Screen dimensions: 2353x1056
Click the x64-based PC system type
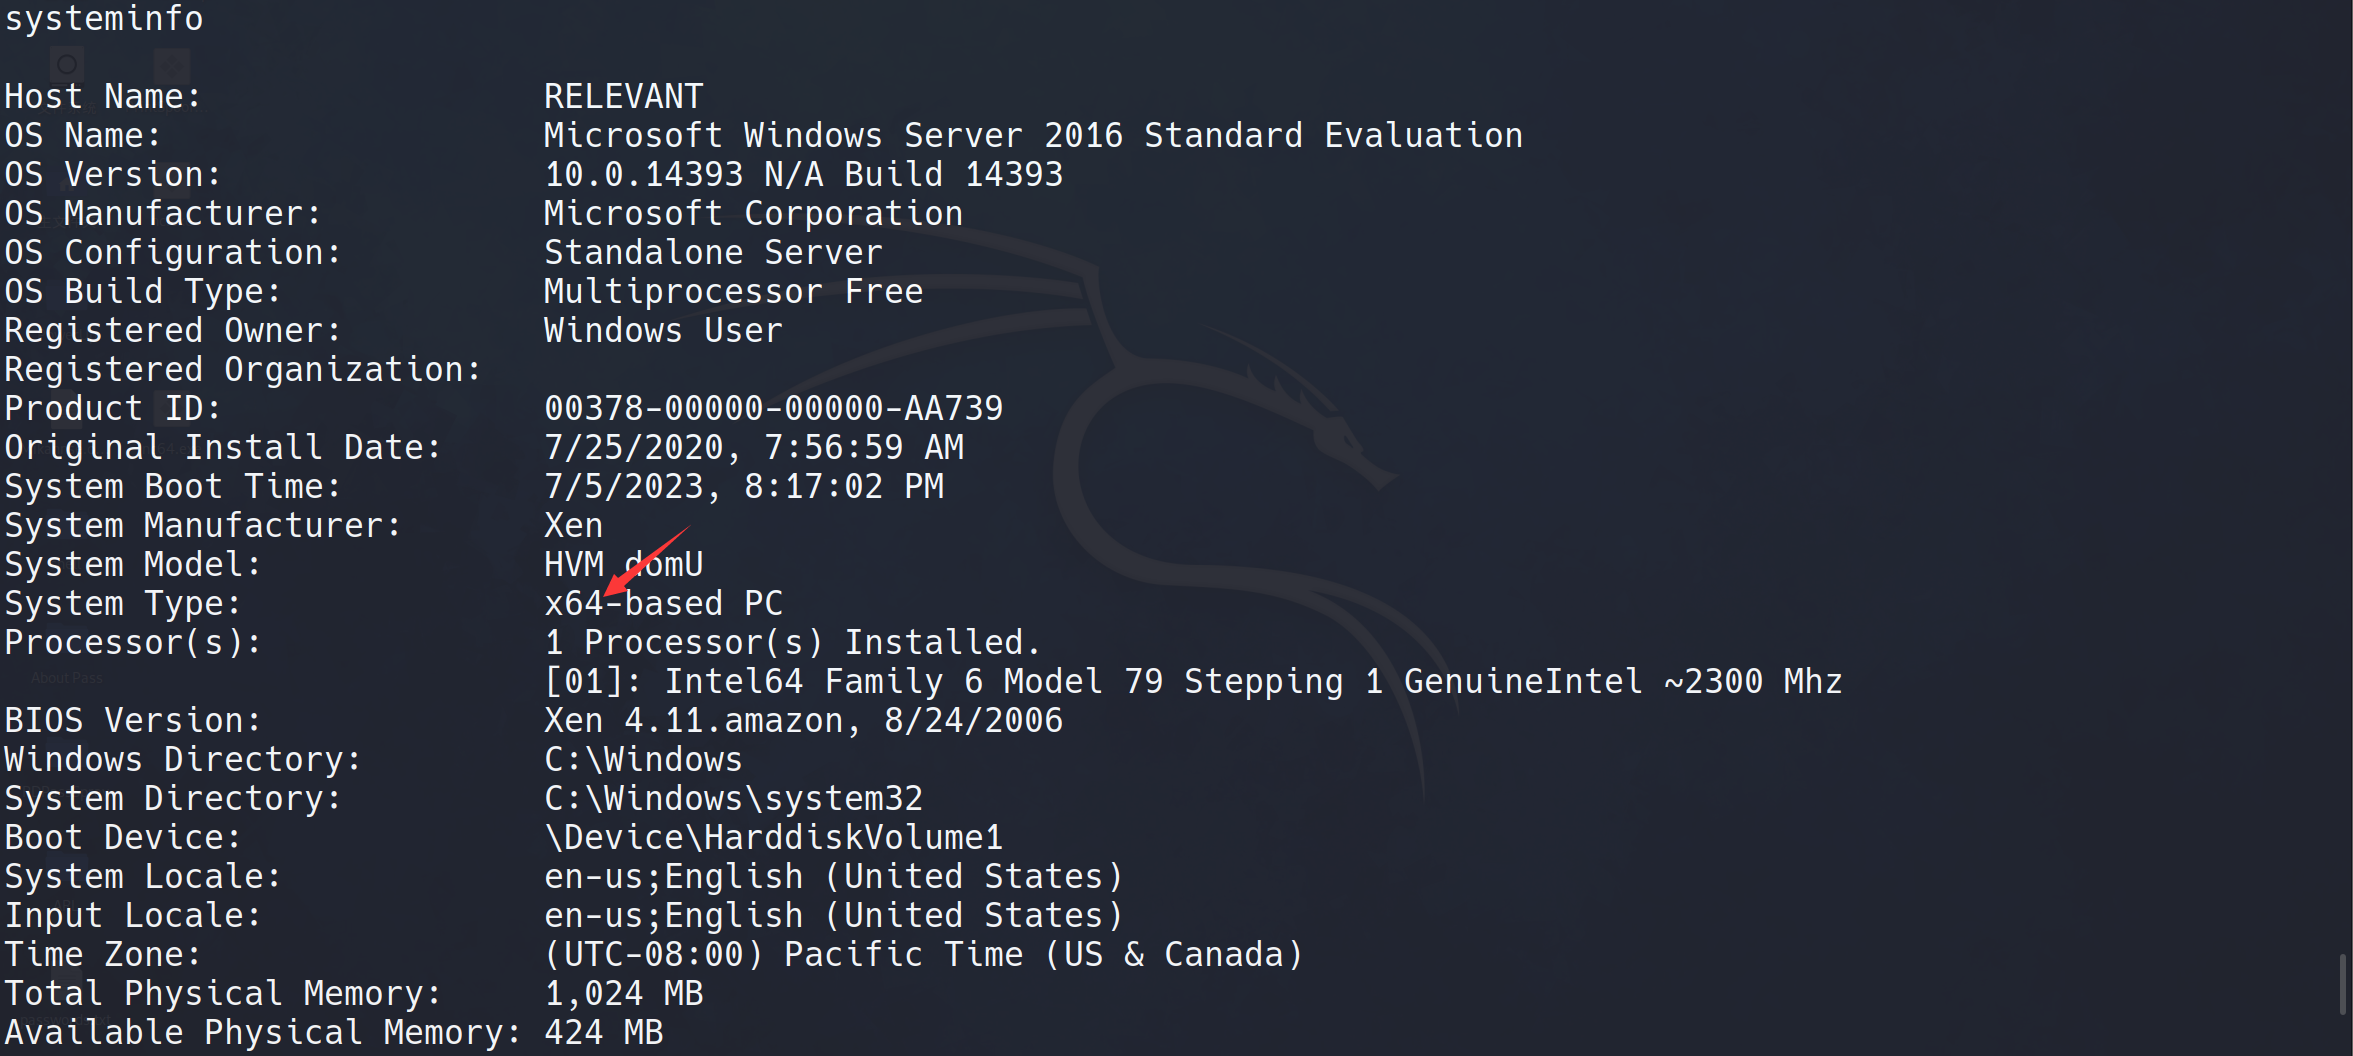[x=663, y=603]
